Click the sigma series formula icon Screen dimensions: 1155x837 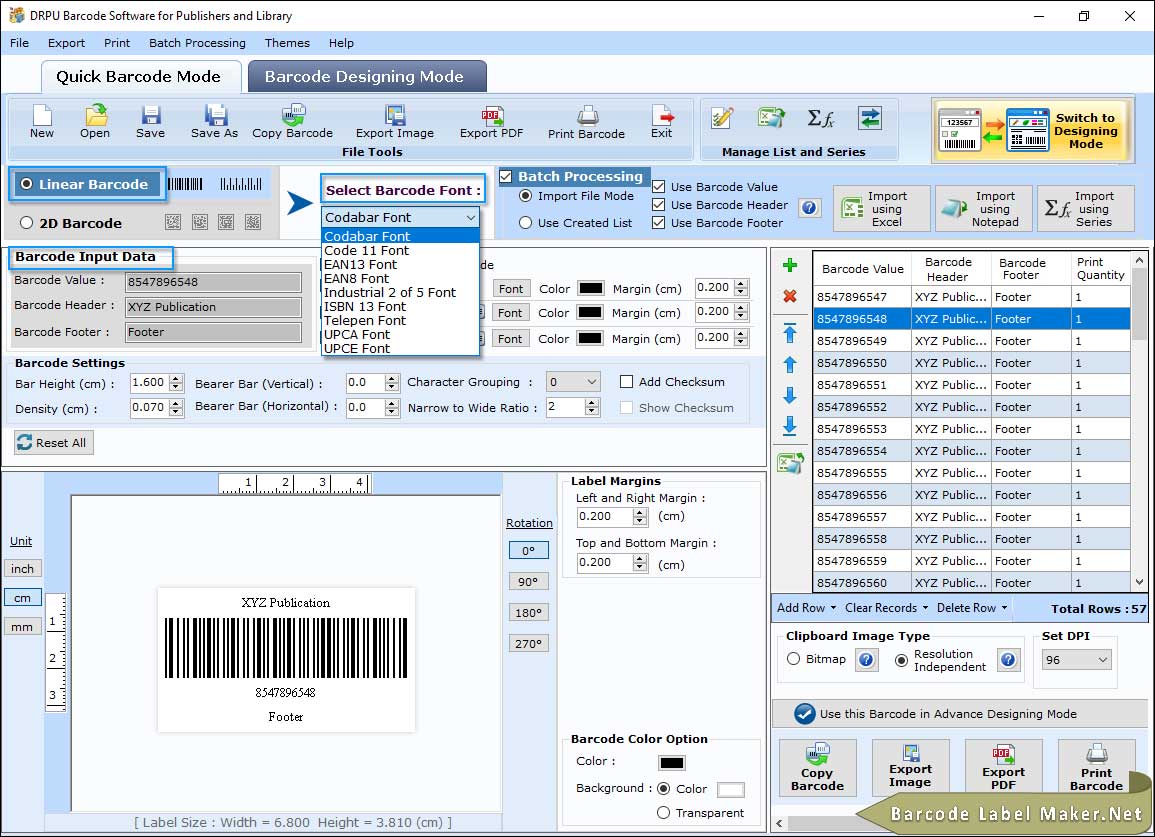820,118
